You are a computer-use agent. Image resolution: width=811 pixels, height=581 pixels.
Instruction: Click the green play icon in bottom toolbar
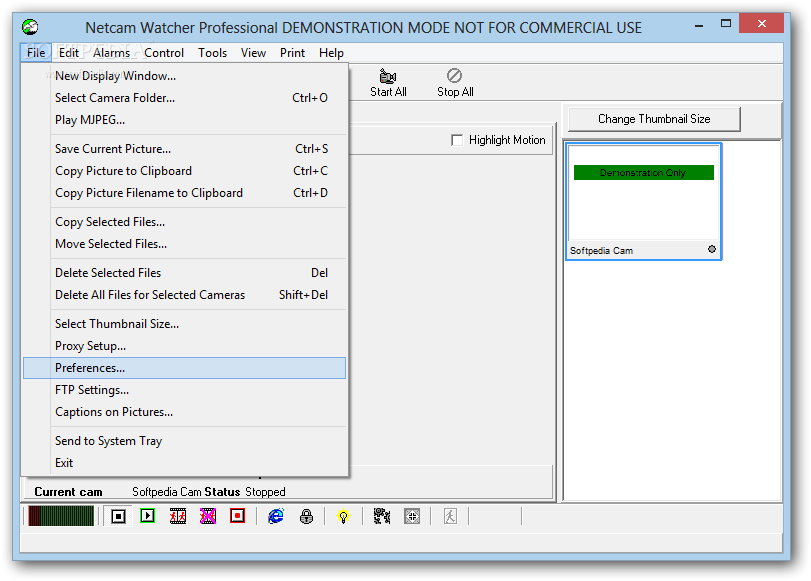point(148,516)
